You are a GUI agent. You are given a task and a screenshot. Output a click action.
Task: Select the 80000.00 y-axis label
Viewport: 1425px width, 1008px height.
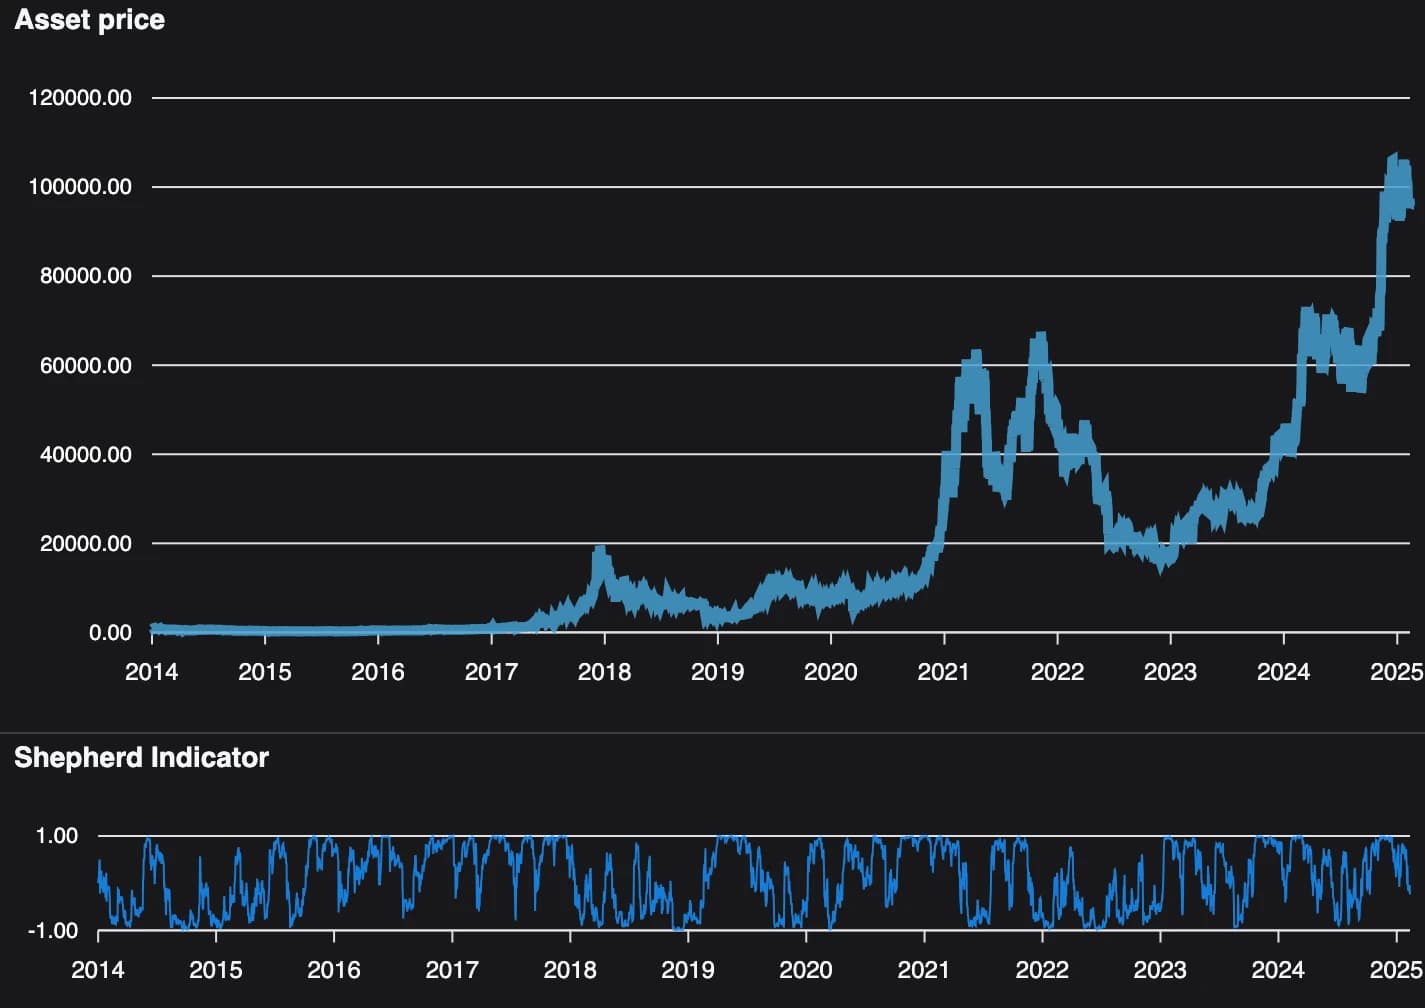click(x=86, y=276)
